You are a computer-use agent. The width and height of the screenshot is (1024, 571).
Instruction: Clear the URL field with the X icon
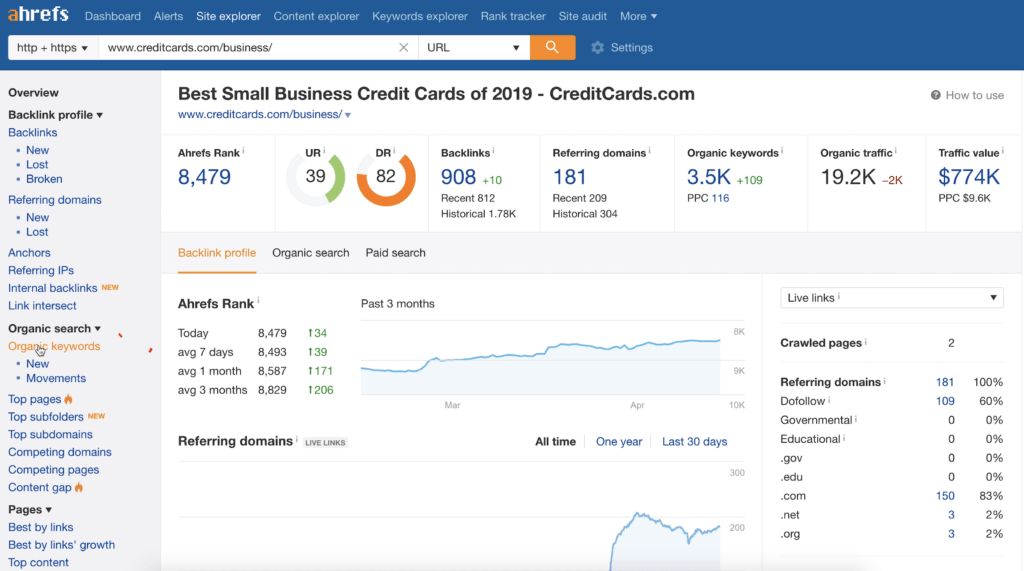tap(404, 47)
